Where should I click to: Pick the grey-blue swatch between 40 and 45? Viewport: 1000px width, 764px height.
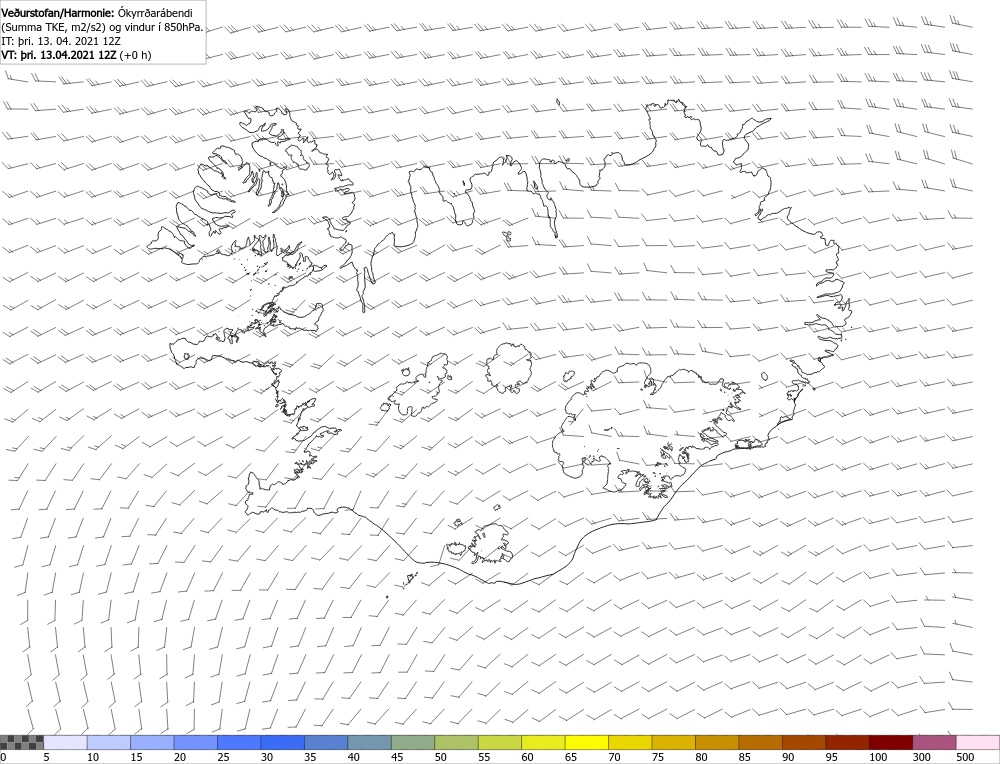click(x=369, y=742)
